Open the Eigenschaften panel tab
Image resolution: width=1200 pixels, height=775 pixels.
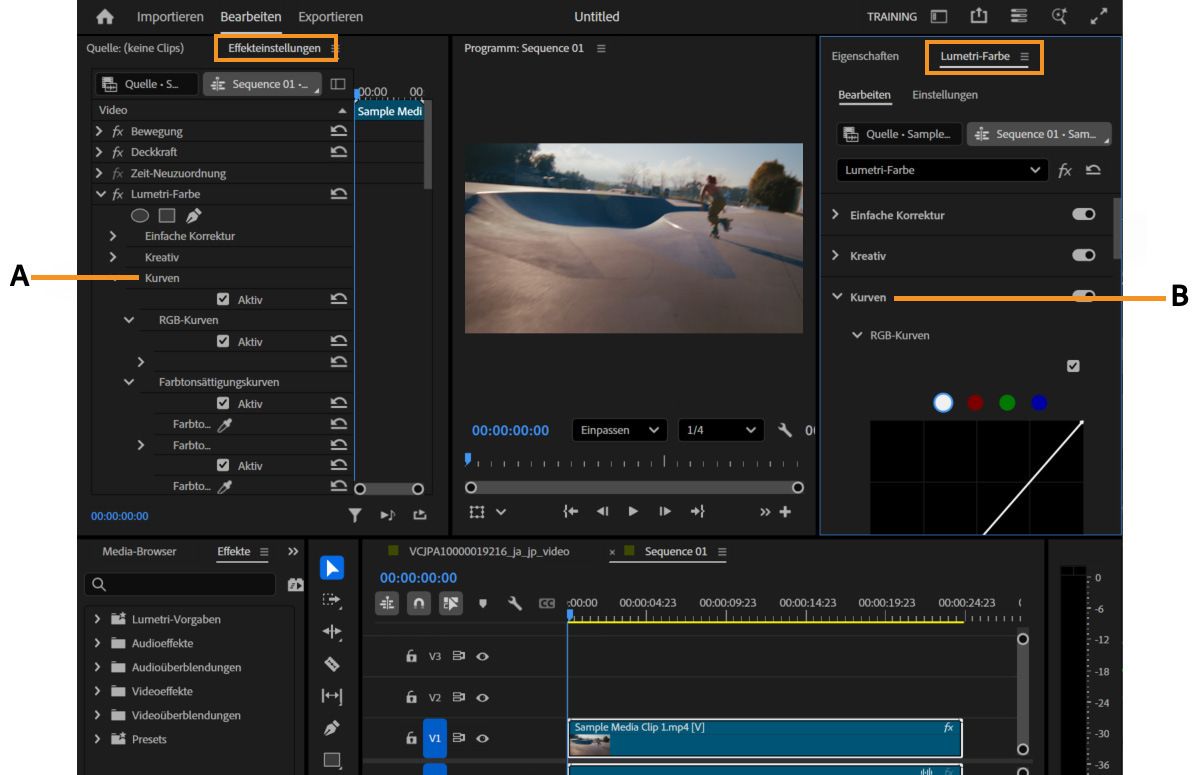pyautogui.click(x=865, y=57)
